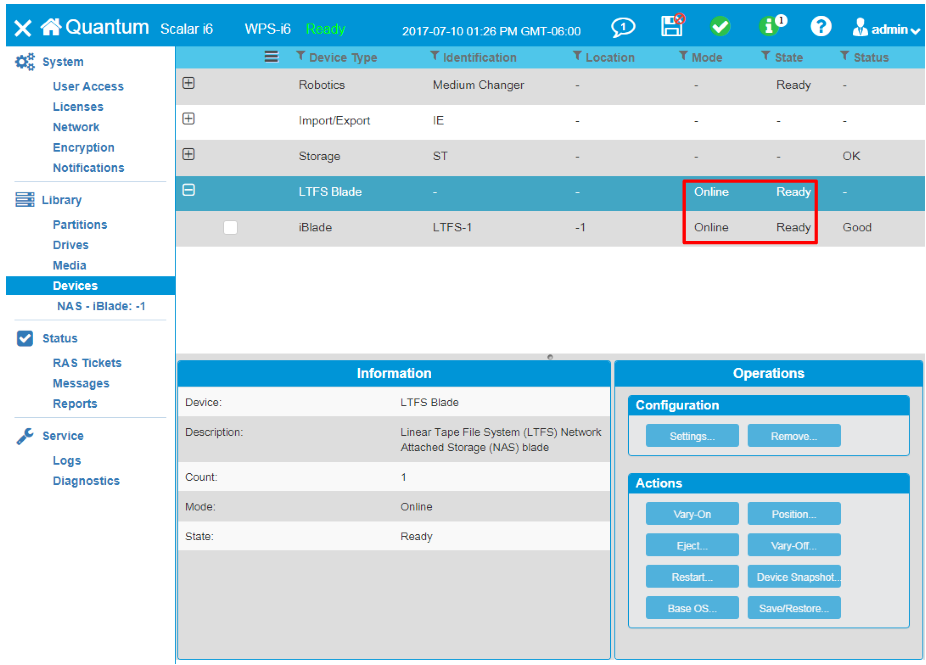The height and width of the screenshot is (665, 926).
Task: Collapse the LTFS Blade device row
Action: click(x=188, y=190)
